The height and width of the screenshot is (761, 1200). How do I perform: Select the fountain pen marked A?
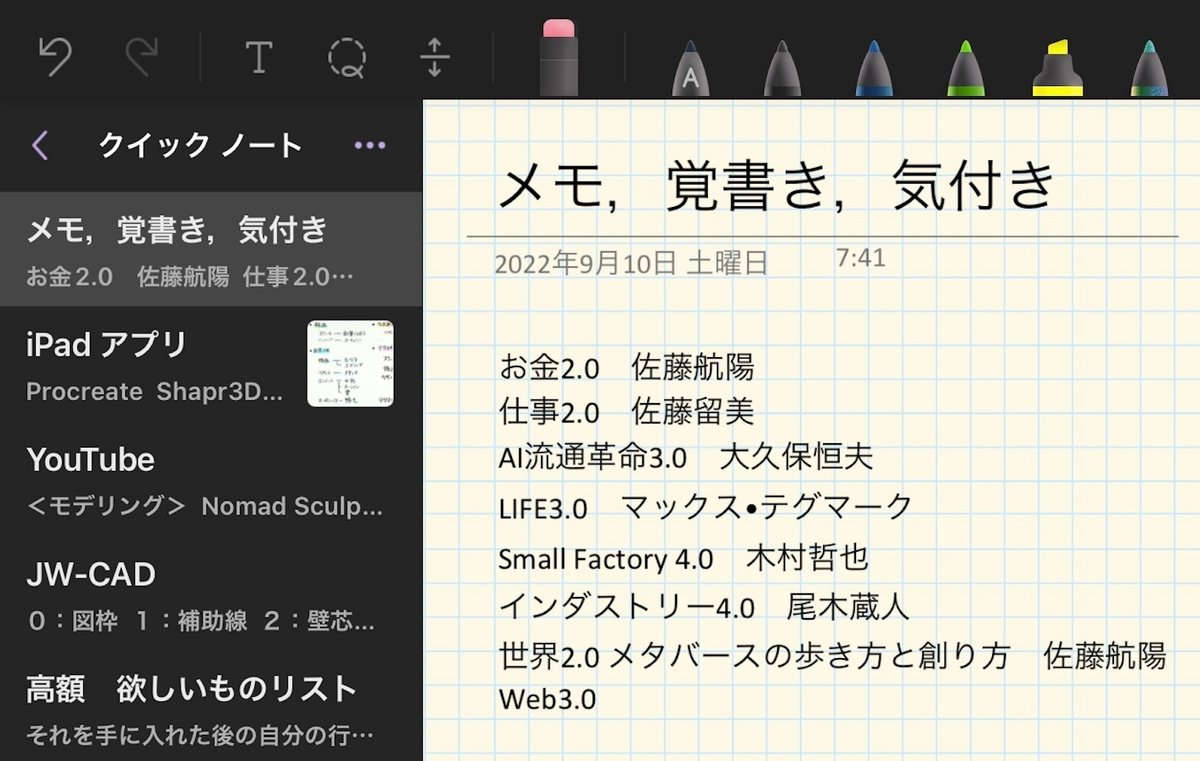[690, 60]
